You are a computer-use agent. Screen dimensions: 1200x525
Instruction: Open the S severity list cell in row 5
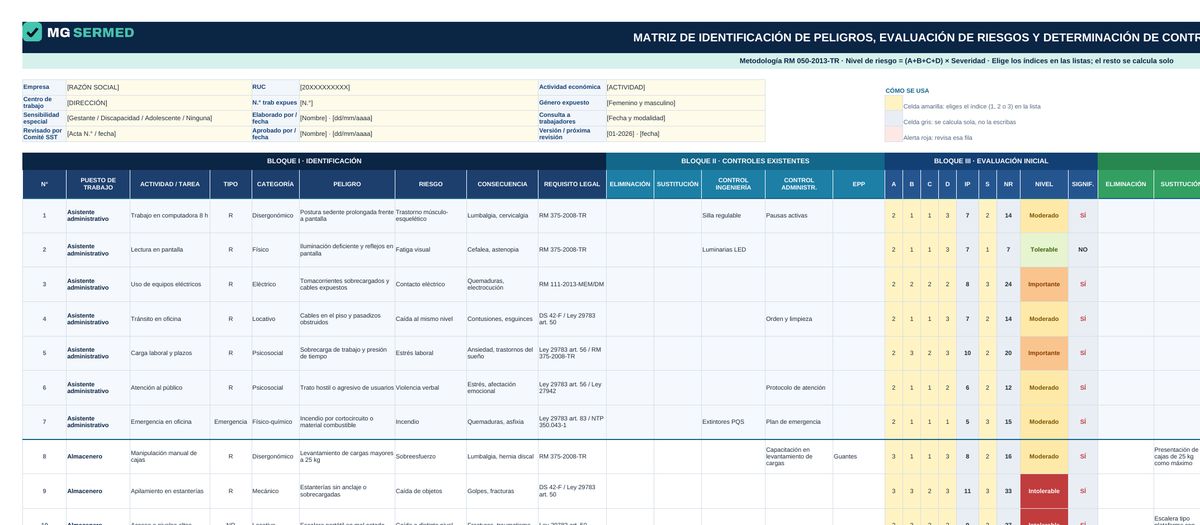pyautogui.click(x=987, y=353)
